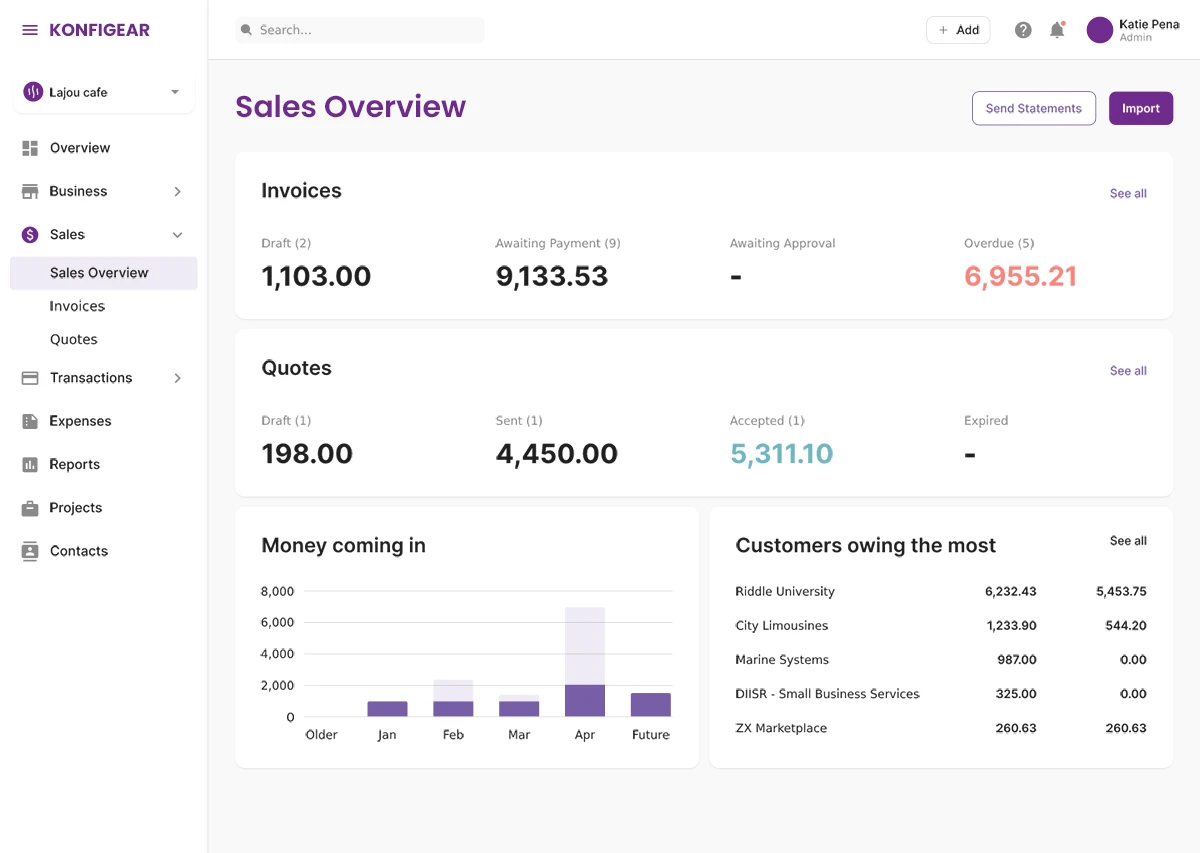
Task: Click Katie Pena's profile avatar
Action: coord(1099,30)
